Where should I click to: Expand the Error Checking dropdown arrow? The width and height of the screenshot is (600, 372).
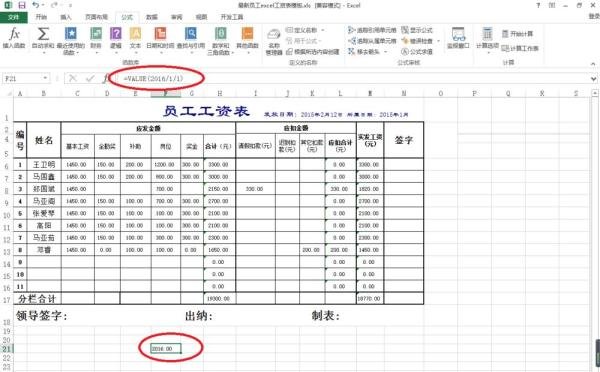point(438,41)
